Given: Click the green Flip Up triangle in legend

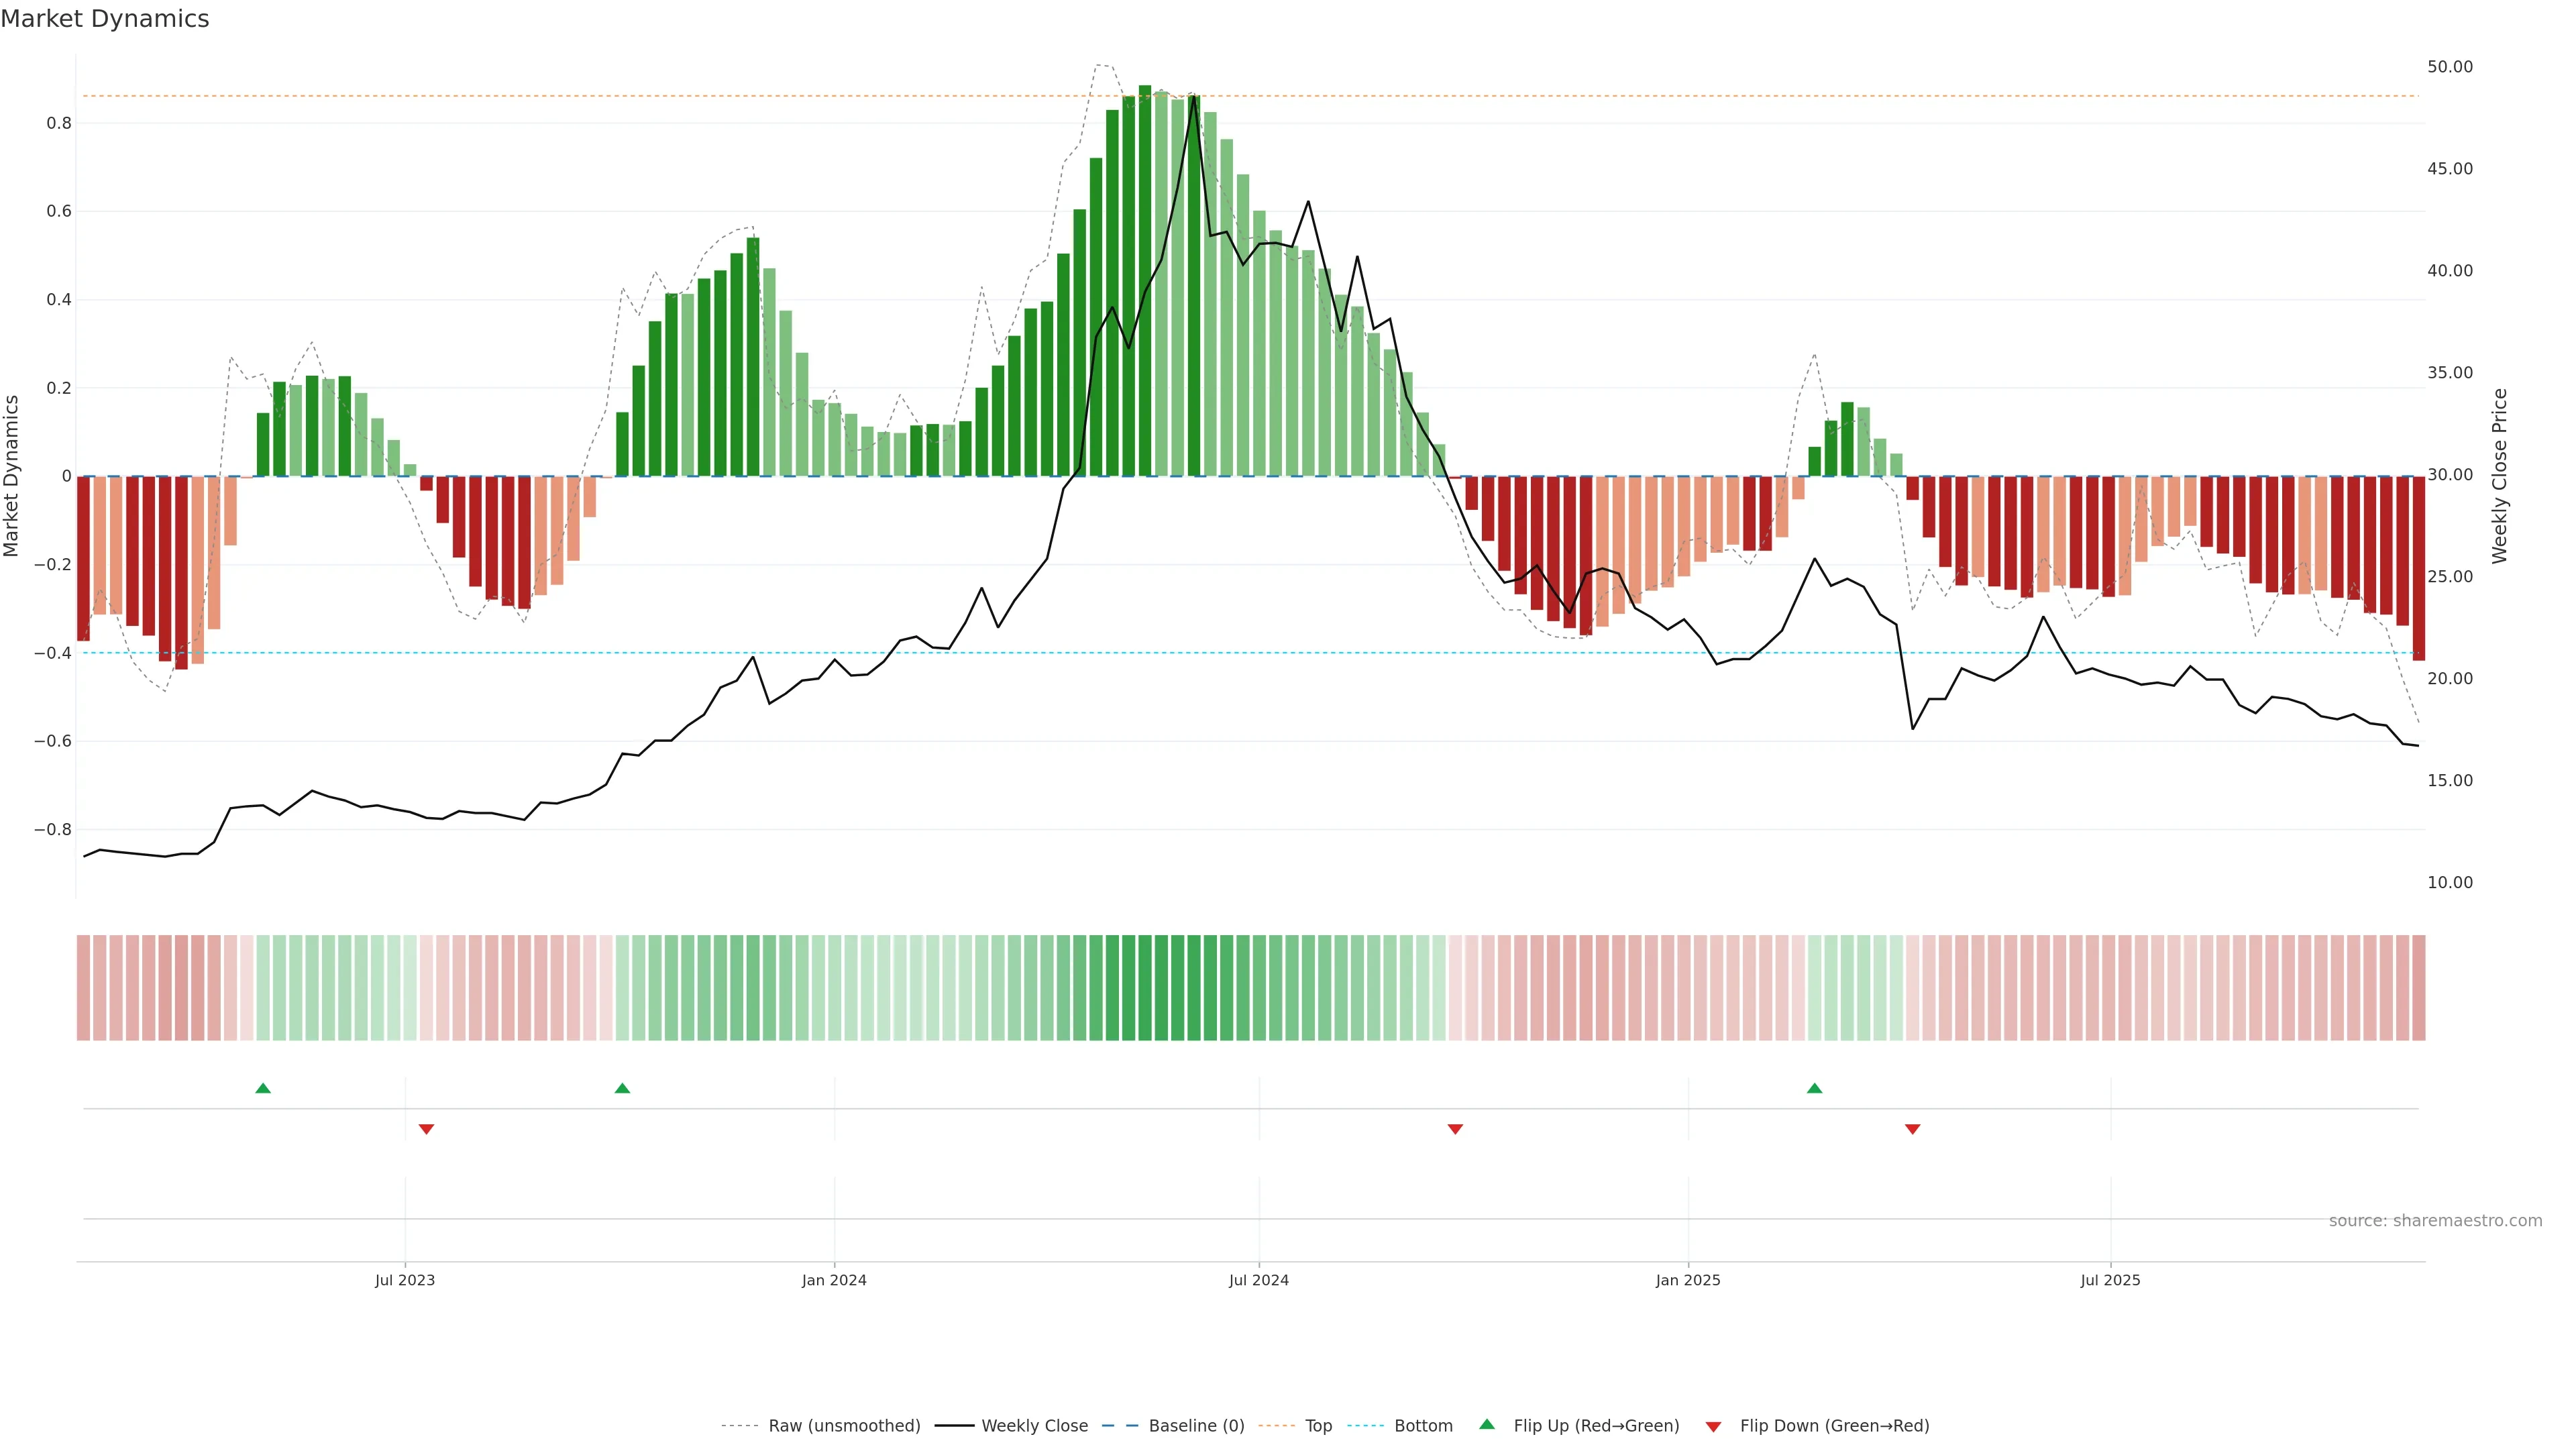Looking at the screenshot, I should point(1487,1424).
